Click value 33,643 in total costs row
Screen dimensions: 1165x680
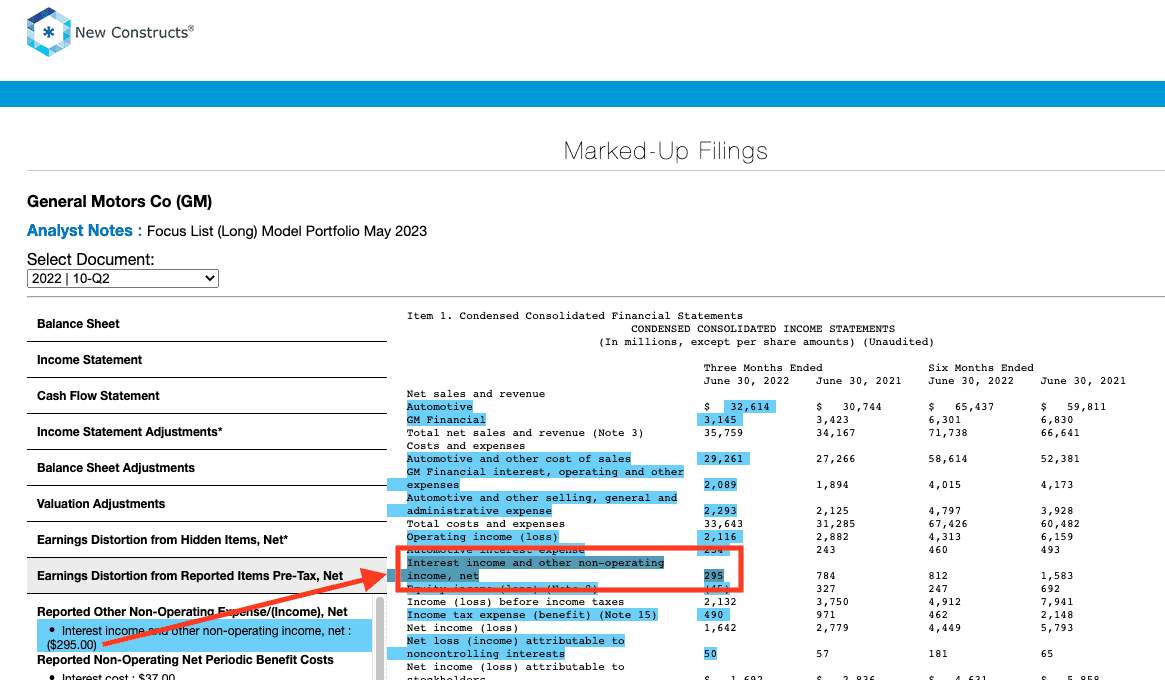pyautogui.click(x=723, y=524)
